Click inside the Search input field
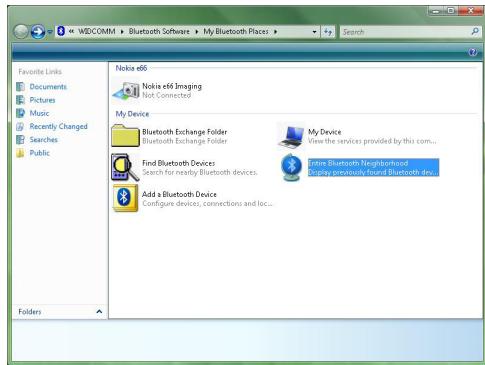Viewport: 485px width, 365px height. 405,32
